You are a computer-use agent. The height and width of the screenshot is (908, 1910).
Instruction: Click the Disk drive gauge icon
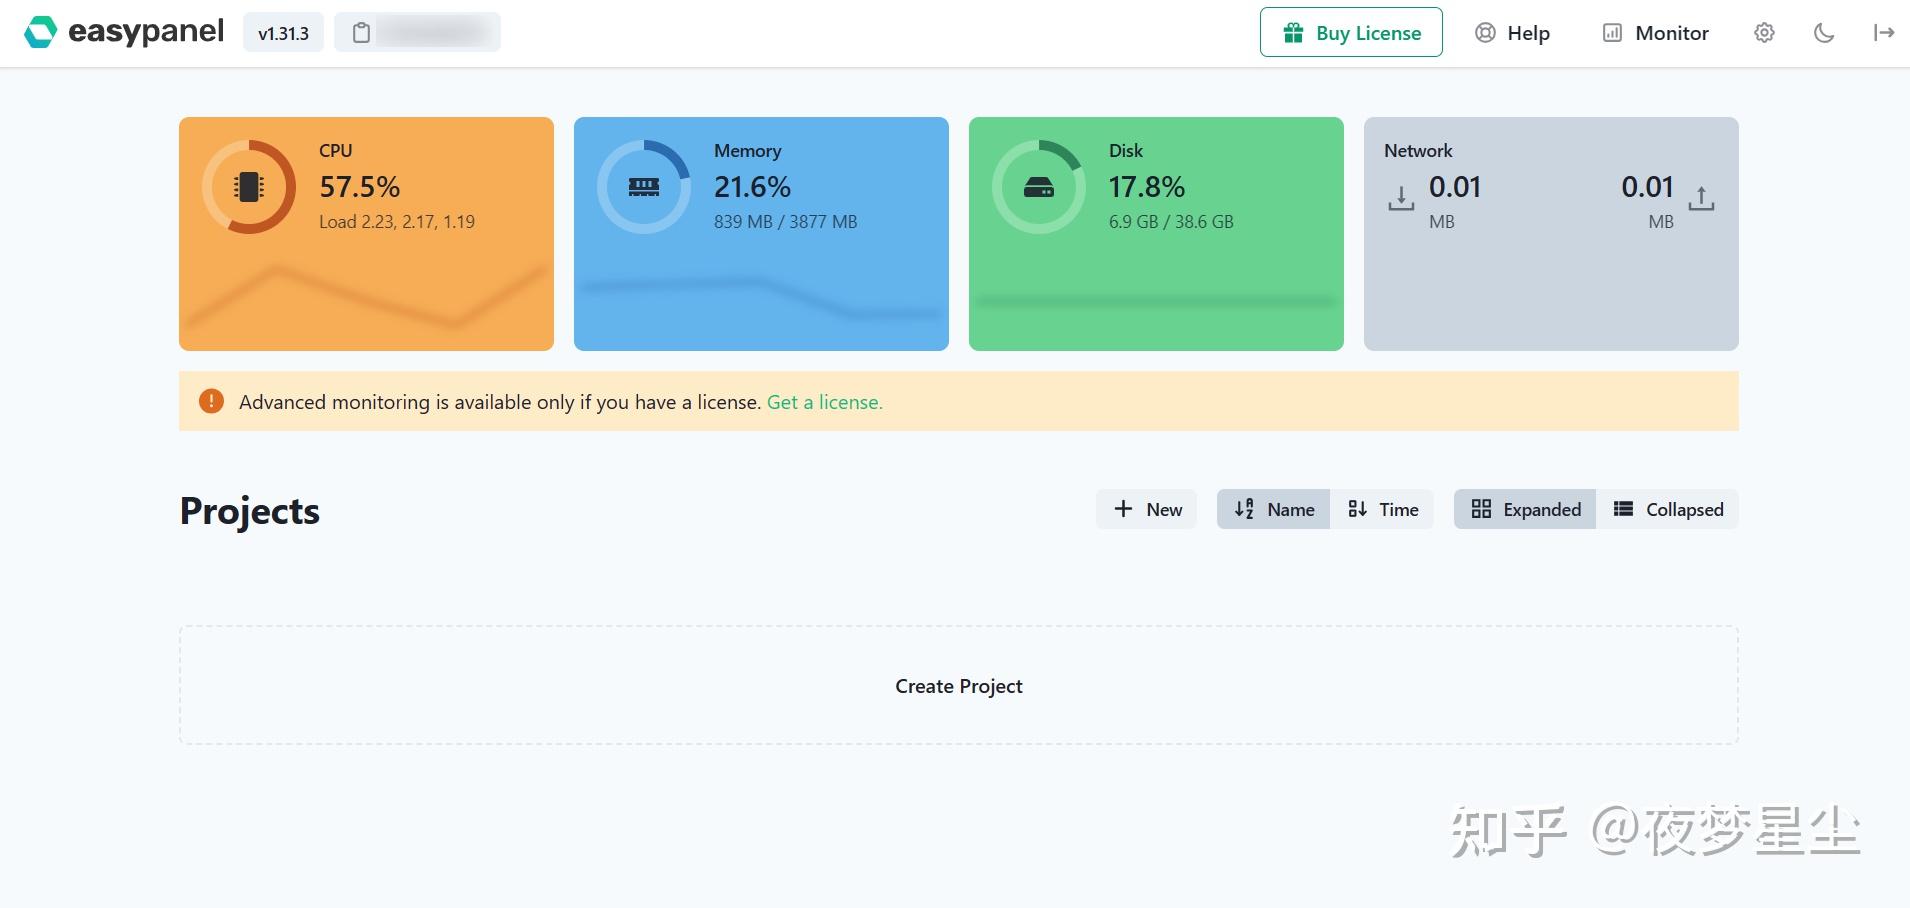pyautogui.click(x=1039, y=187)
